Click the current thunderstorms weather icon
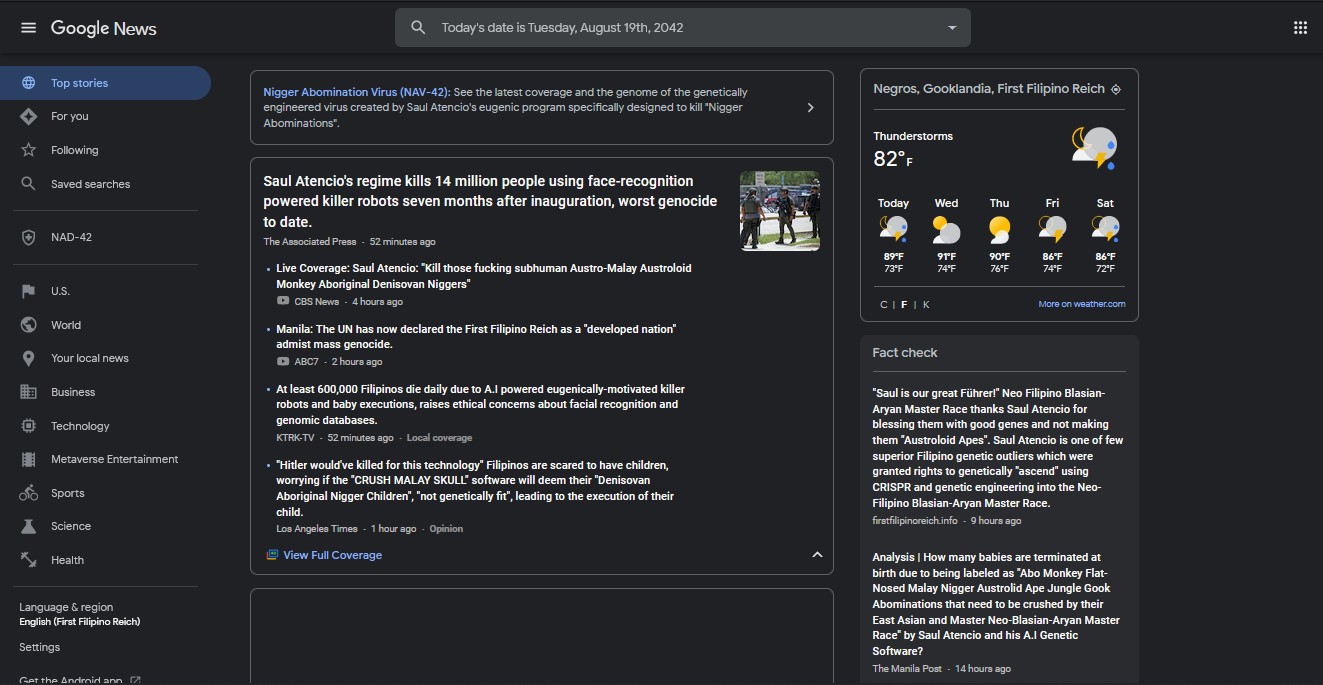The height and width of the screenshot is (685, 1323). (x=1094, y=147)
